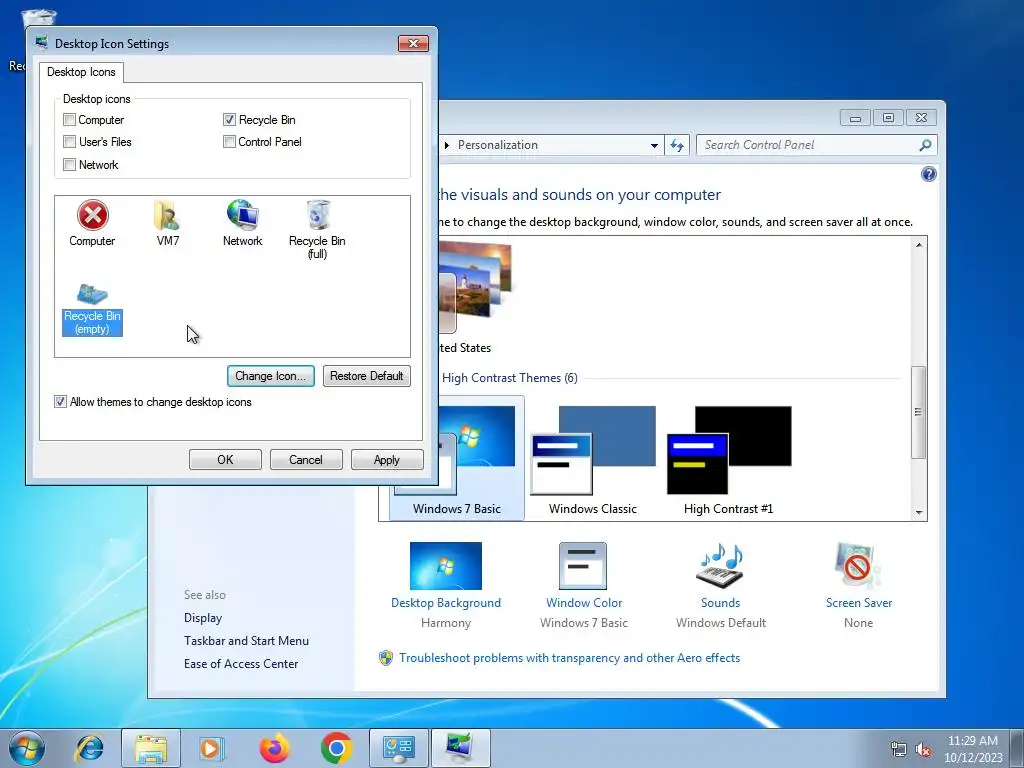Launch Firefox from the taskbar
Viewport: 1024px width, 768px height.
(274, 748)
